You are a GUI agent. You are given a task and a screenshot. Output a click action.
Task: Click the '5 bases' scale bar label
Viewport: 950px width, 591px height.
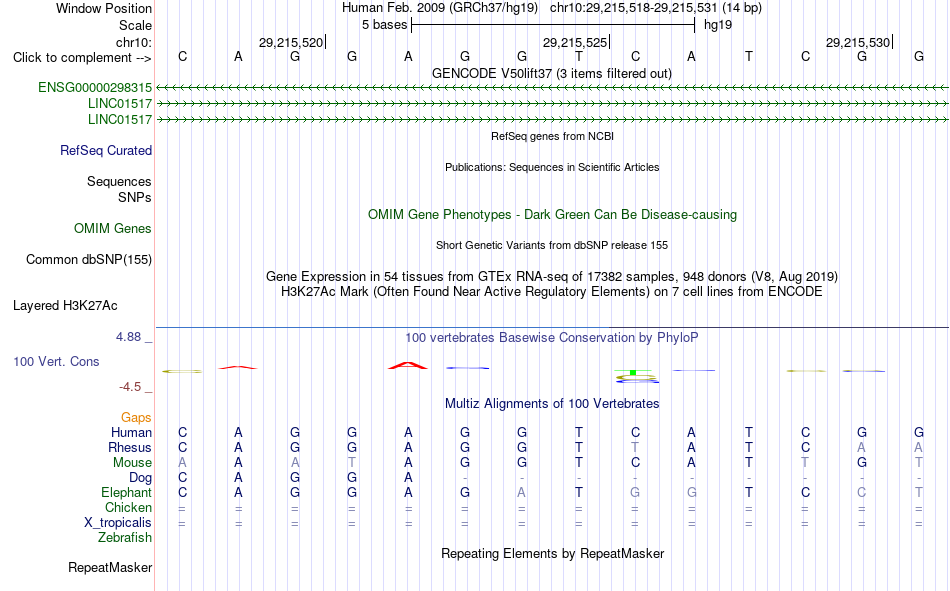coord(385,25)
